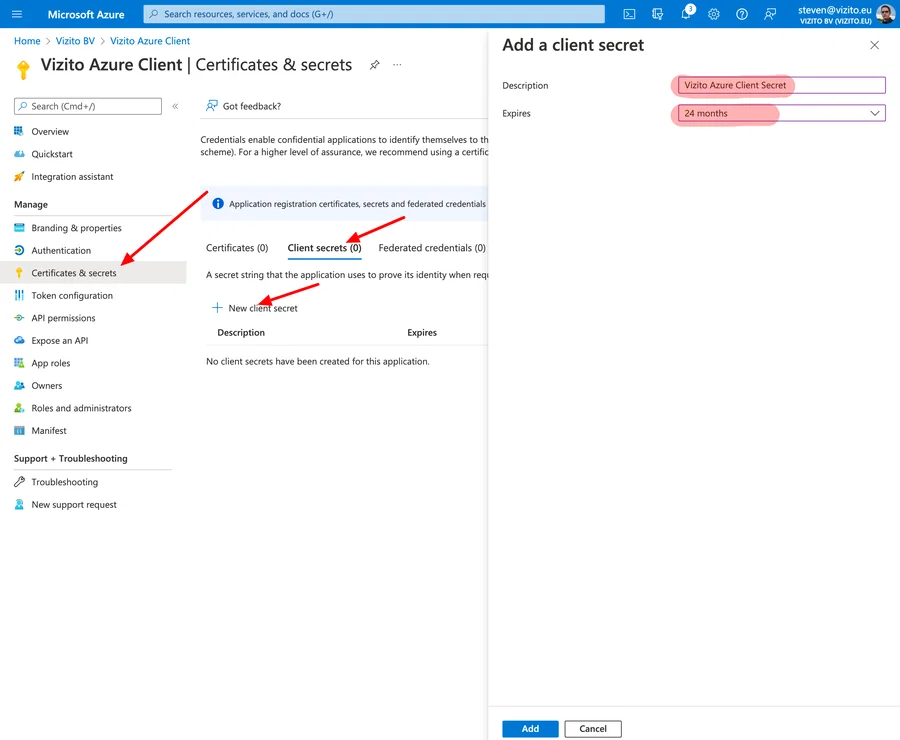The image size is (900, 740).
Task: Switch to the Certificates (0) tab
Action: 237,247
